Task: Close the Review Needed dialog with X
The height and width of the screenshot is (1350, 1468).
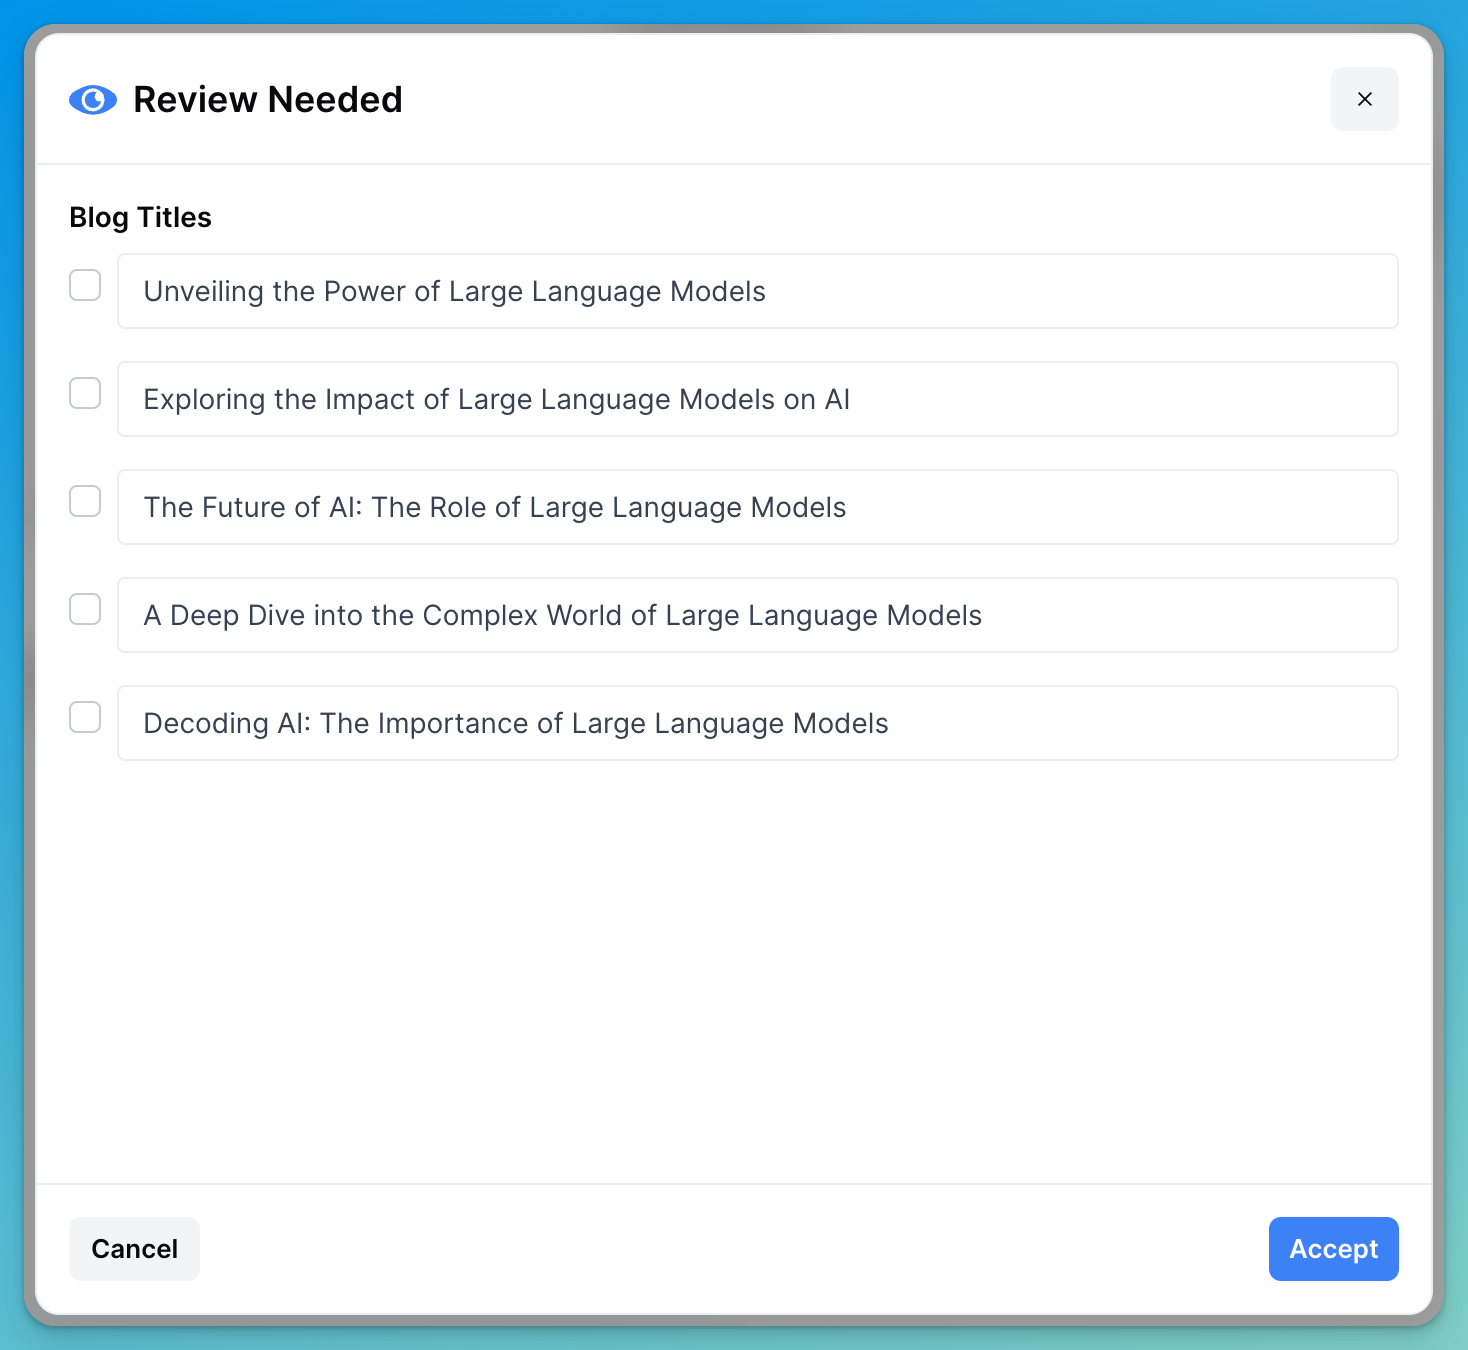Action: (x=1364, y=99)
